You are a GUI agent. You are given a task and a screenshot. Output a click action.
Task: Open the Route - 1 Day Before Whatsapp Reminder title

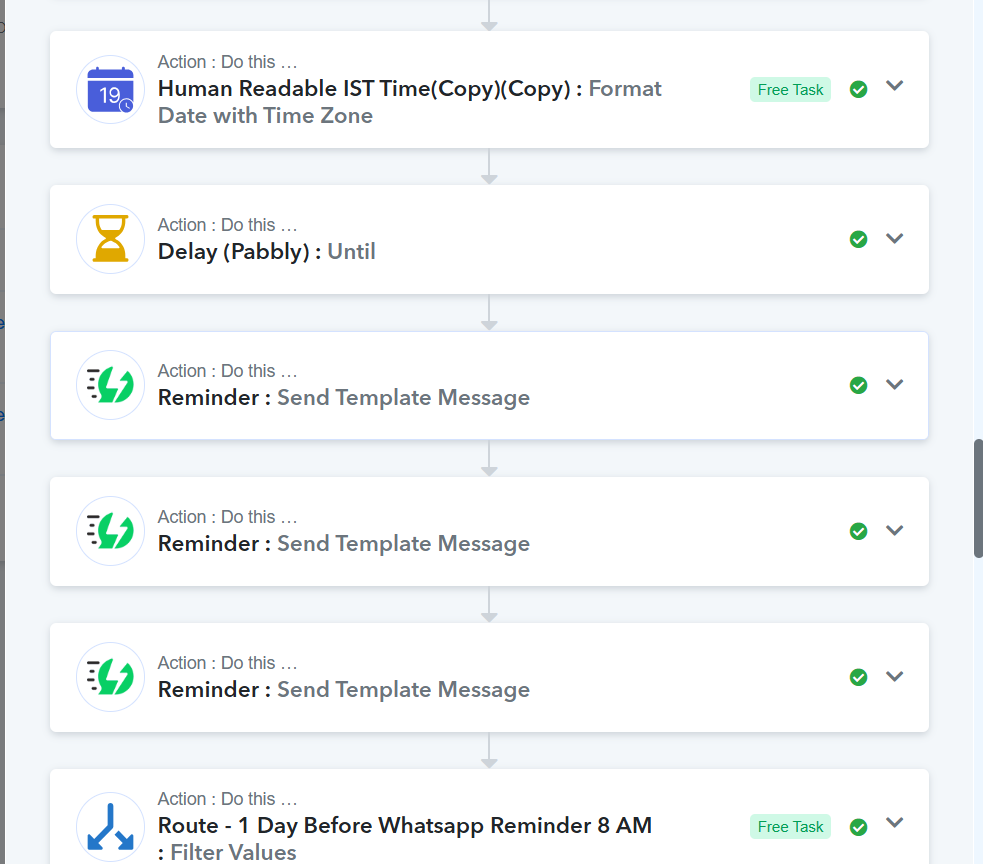tap(405, 825)
